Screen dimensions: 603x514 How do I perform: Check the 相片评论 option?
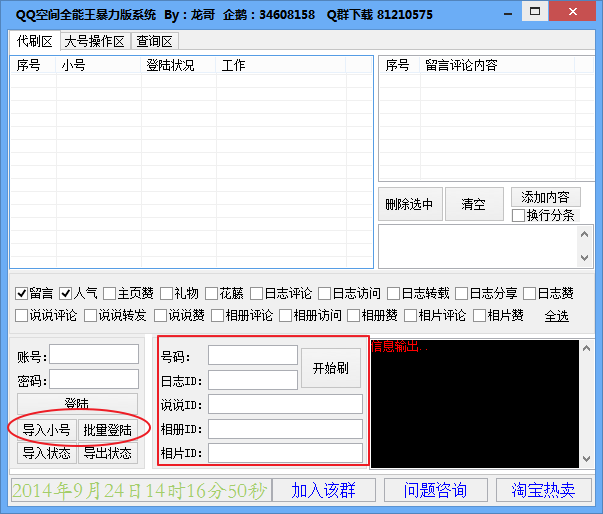411,316
